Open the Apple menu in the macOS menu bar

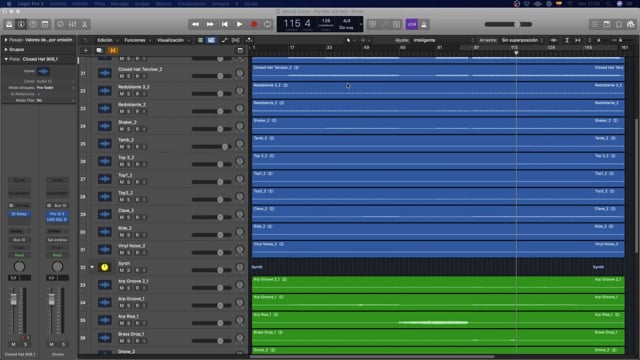pos(9,4)
